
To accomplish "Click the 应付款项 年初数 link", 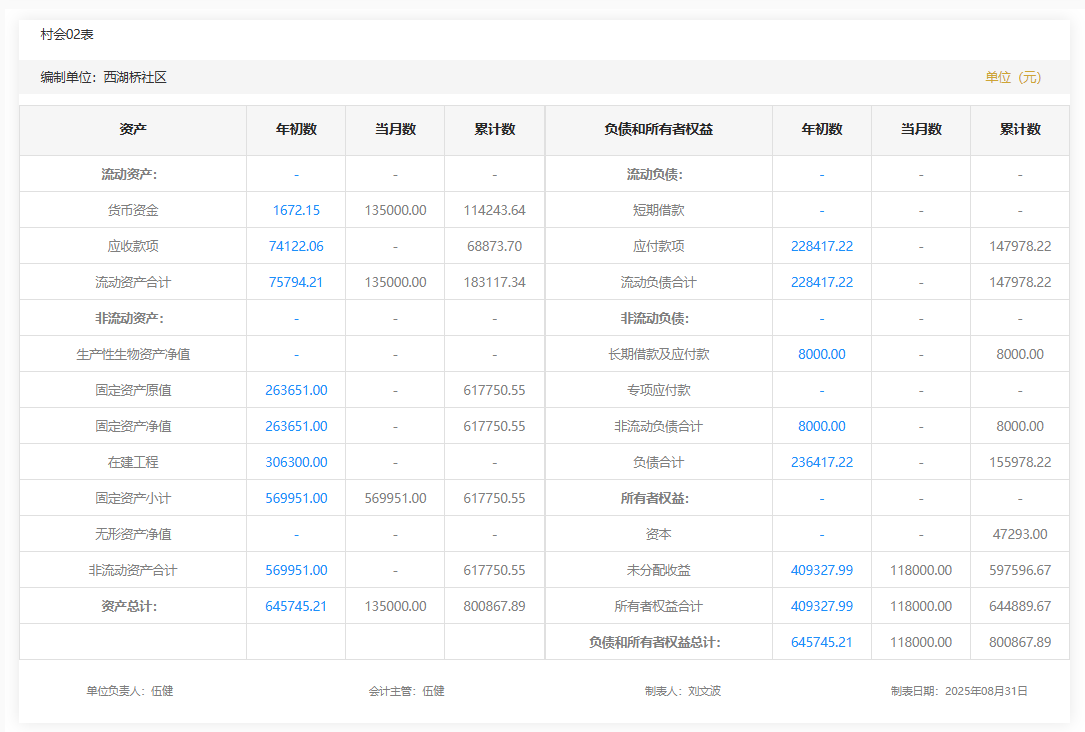I will click(821, 246).
